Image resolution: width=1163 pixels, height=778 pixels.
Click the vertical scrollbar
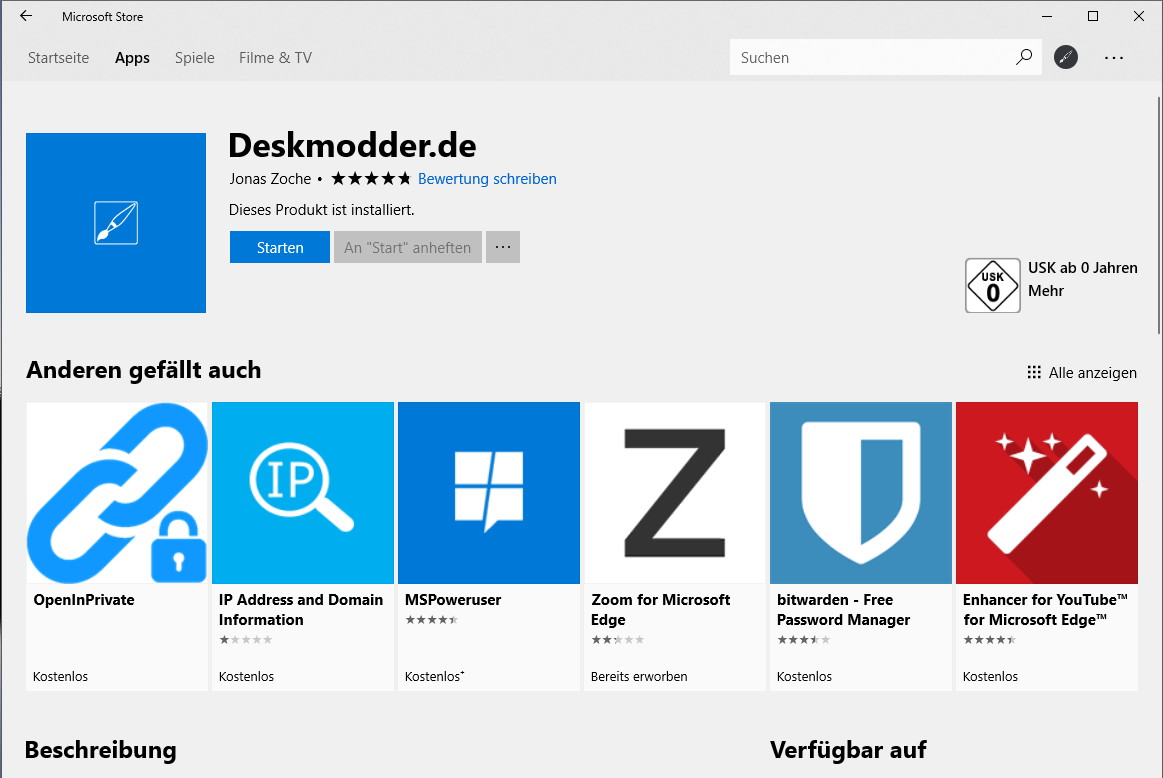1159,215
